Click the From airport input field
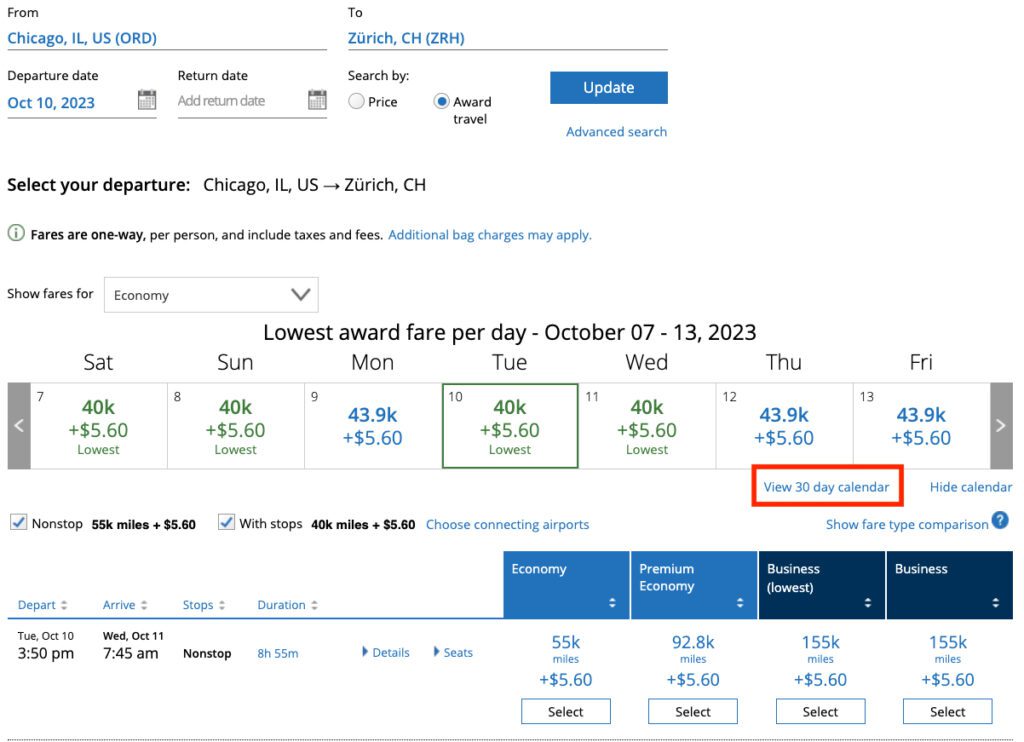 (x=166, y=38)
